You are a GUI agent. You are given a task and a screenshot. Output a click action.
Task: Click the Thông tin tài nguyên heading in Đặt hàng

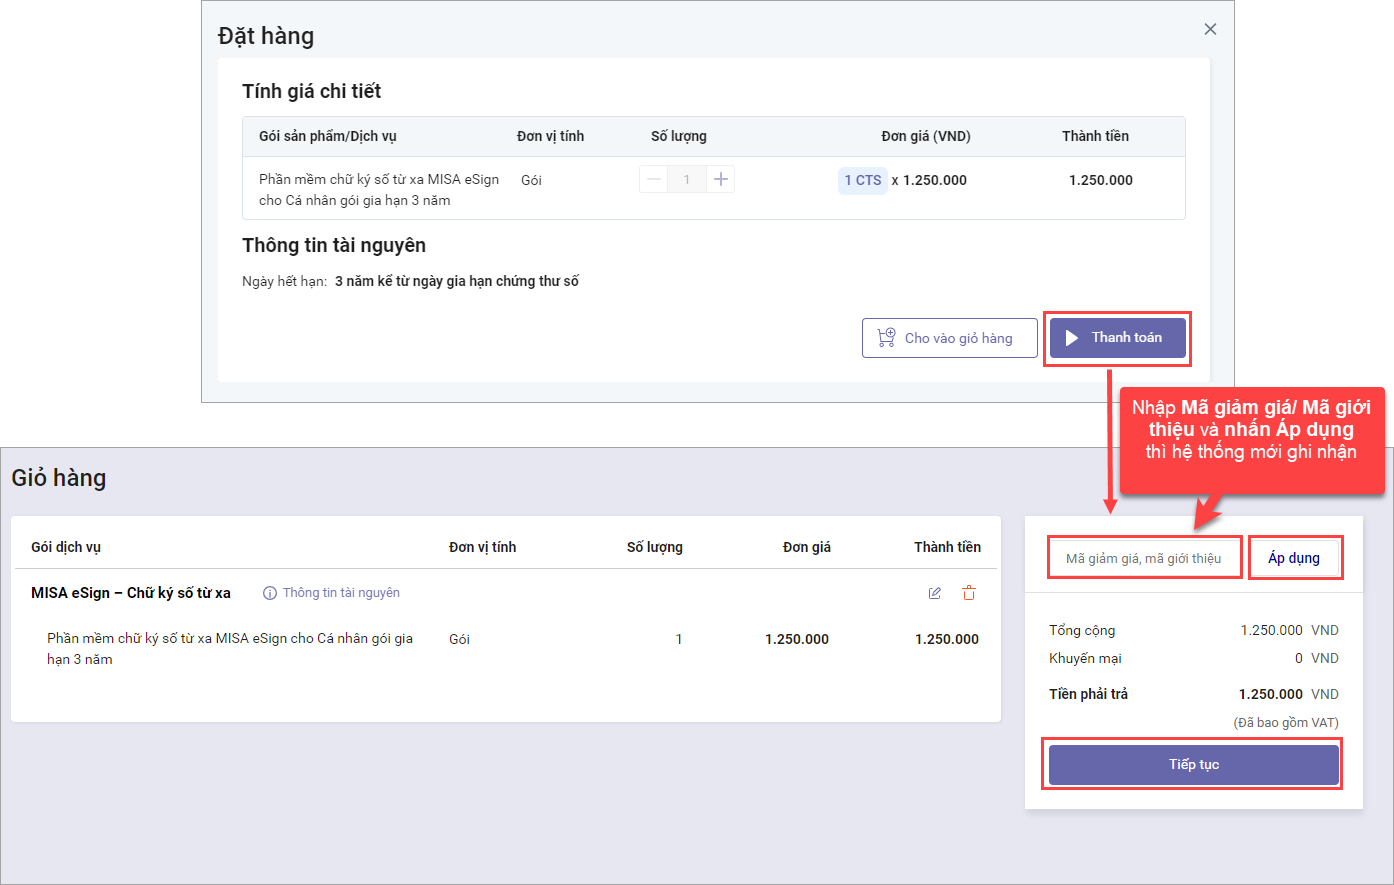point(334,245)
